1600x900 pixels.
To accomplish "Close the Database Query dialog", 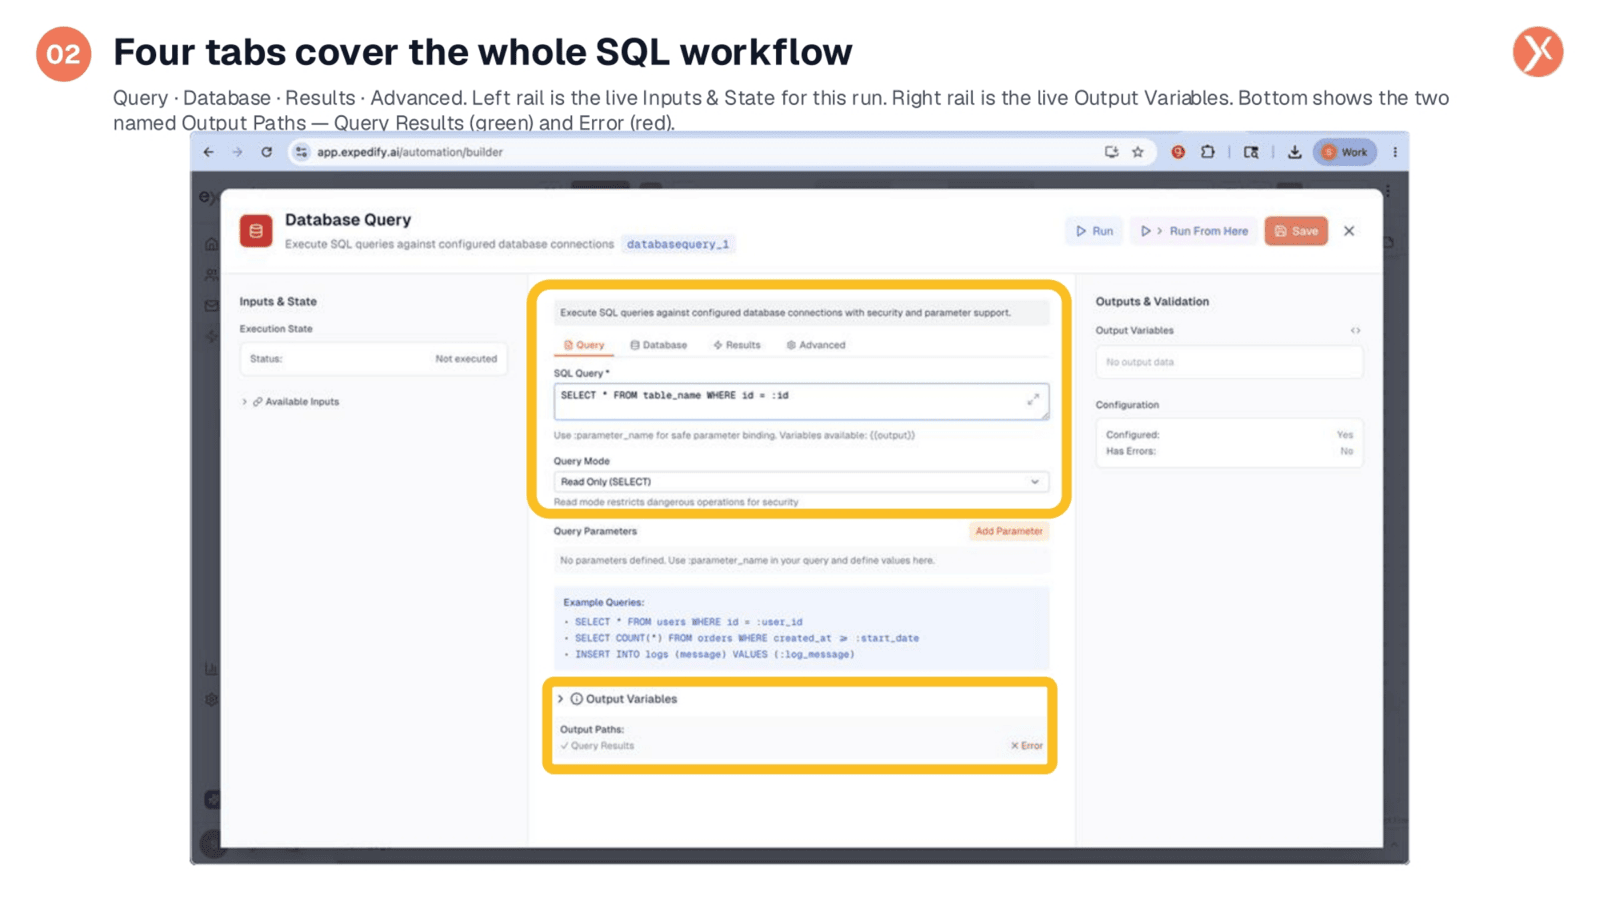I will tap(1349, 231).
